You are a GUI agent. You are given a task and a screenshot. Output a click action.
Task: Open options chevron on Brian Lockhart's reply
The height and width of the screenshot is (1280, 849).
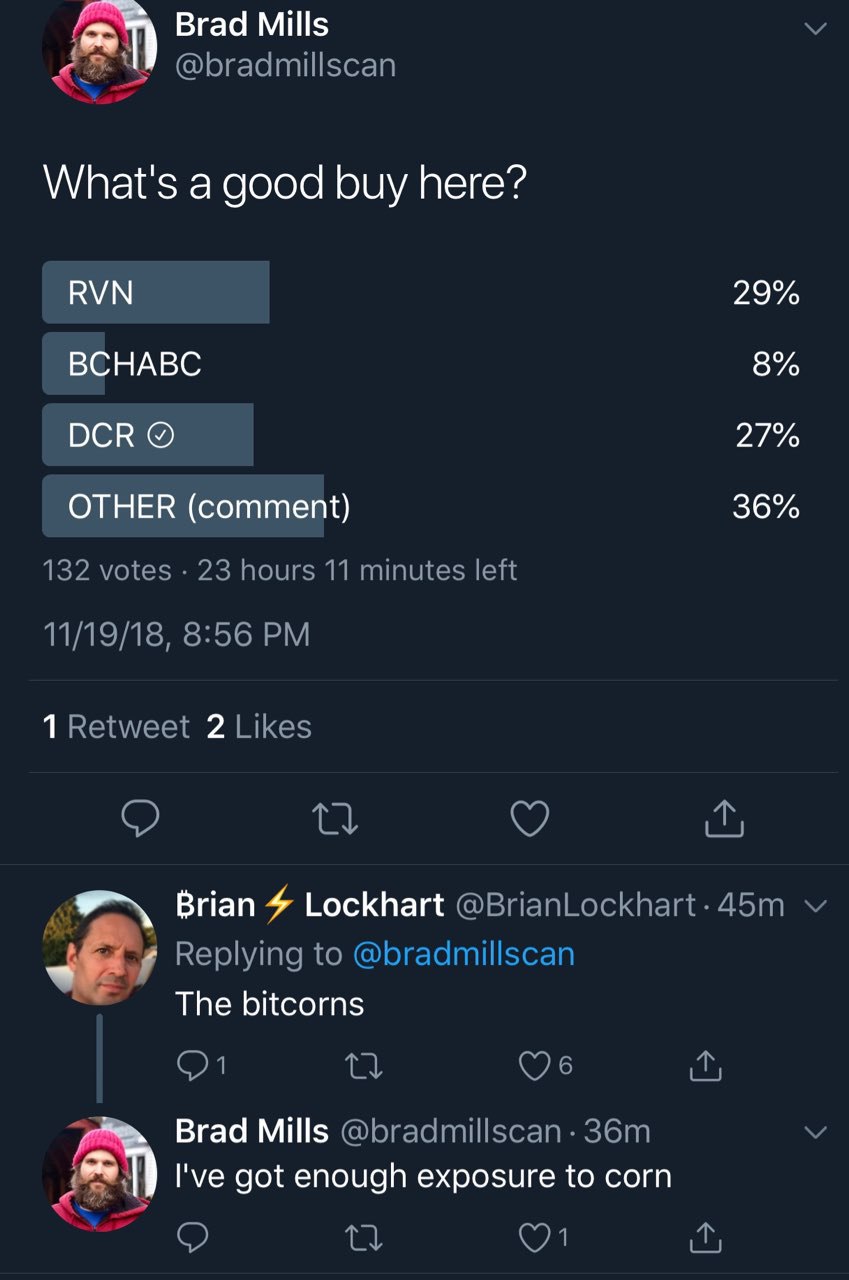coord(816,907)
